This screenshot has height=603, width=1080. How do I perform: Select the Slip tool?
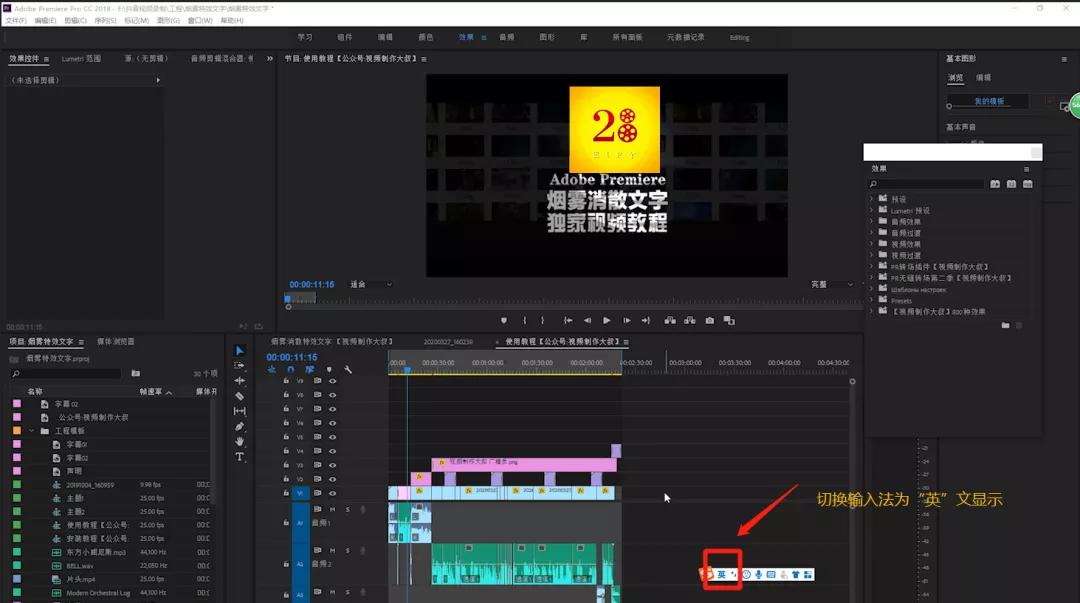(240, 411)
